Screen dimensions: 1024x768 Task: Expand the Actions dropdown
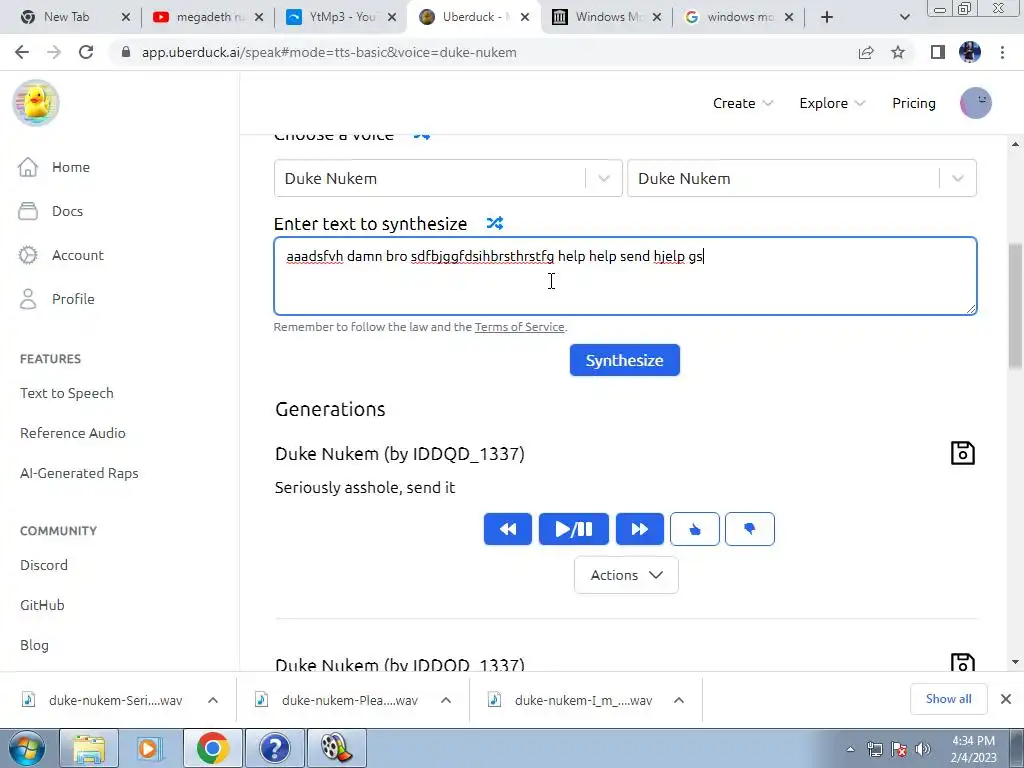[x=626, y=575]
